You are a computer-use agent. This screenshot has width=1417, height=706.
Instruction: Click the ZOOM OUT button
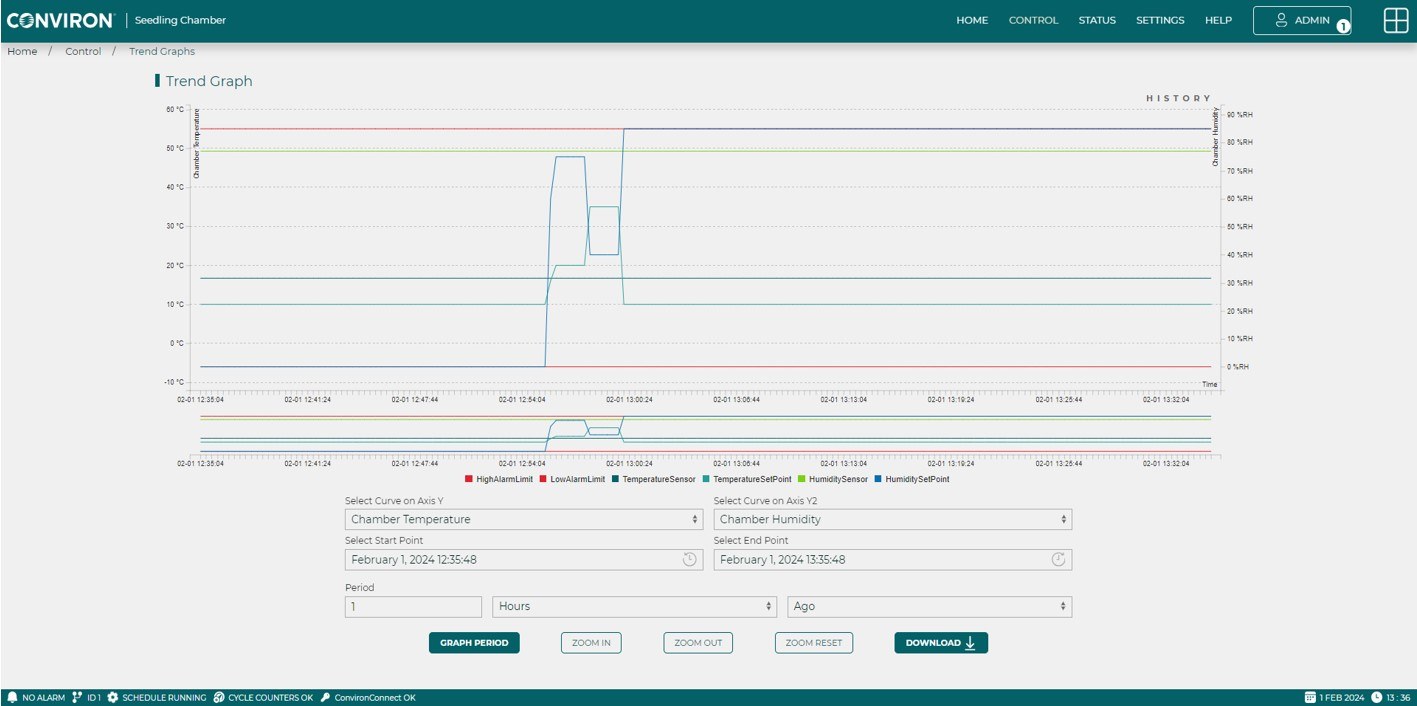tap(698, 643)
